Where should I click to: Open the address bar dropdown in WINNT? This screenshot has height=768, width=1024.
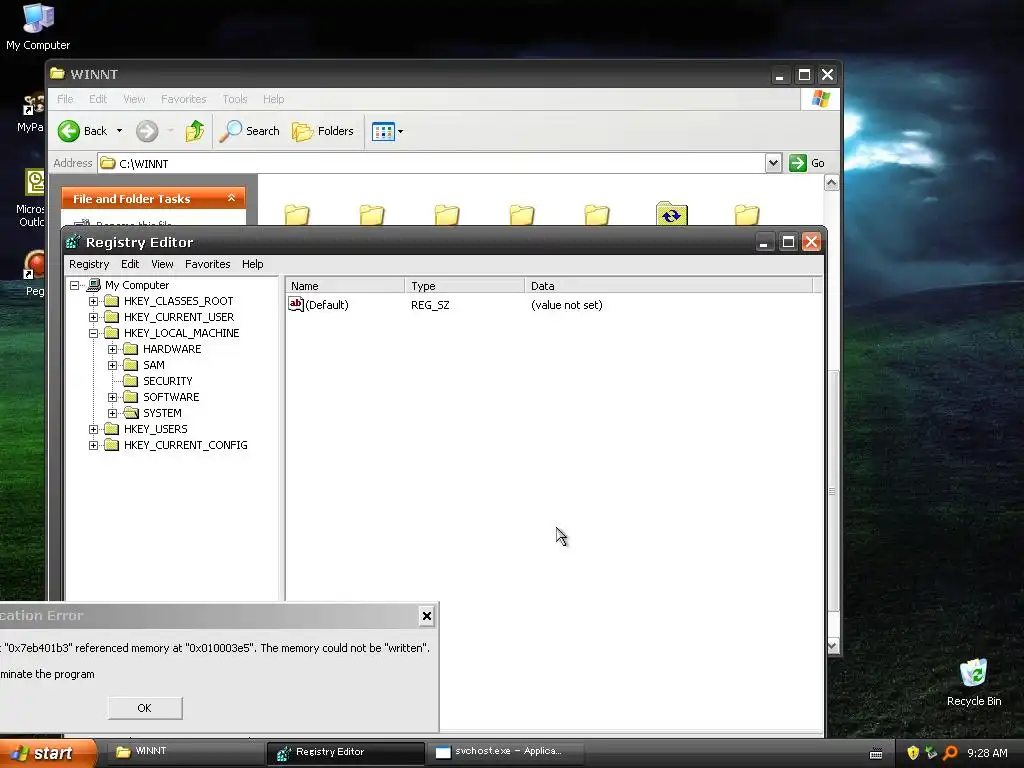(773, 163)
